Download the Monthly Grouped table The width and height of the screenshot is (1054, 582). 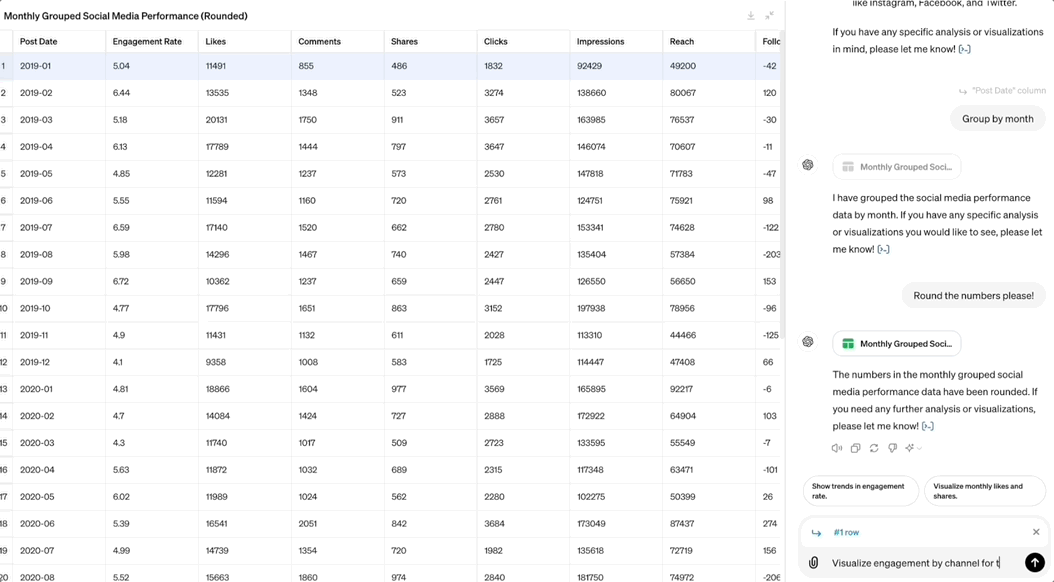click(751, 16)
